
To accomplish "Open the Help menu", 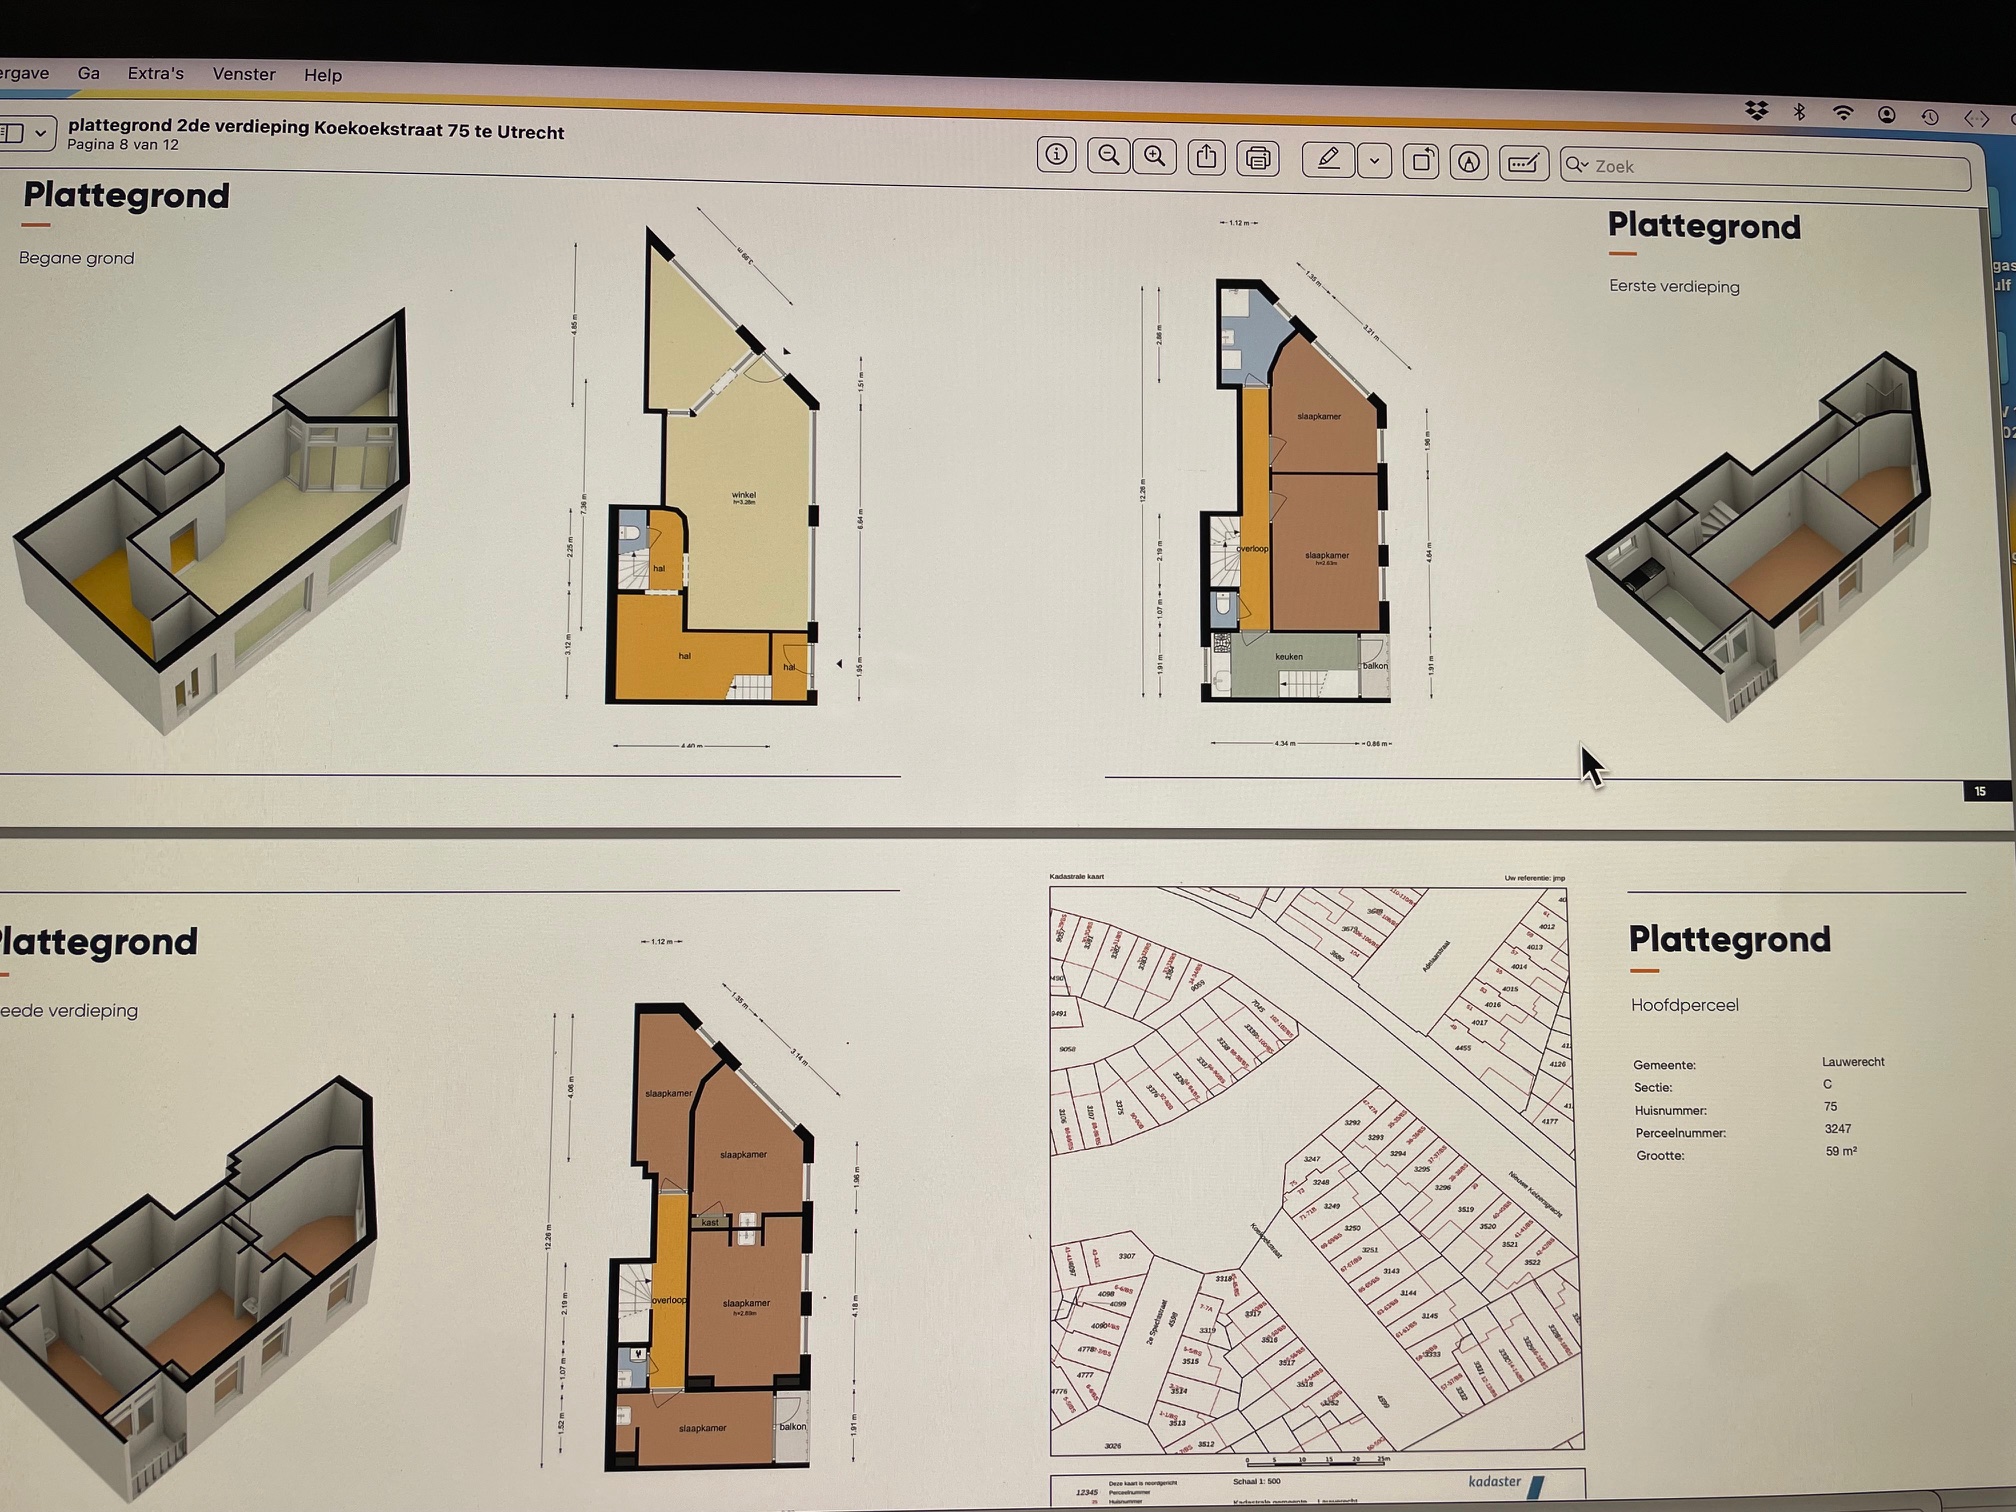I will click(x=323, y=76).
